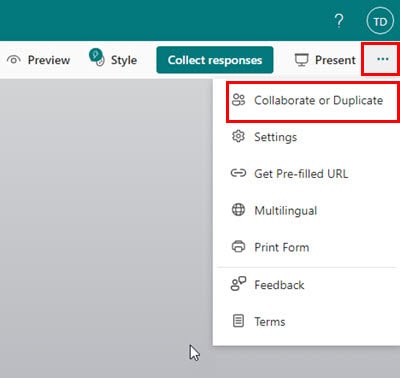Click the Collect responses button
Image resolution: width=400 pixels, height=378 pixels.
tap(215, 60)
